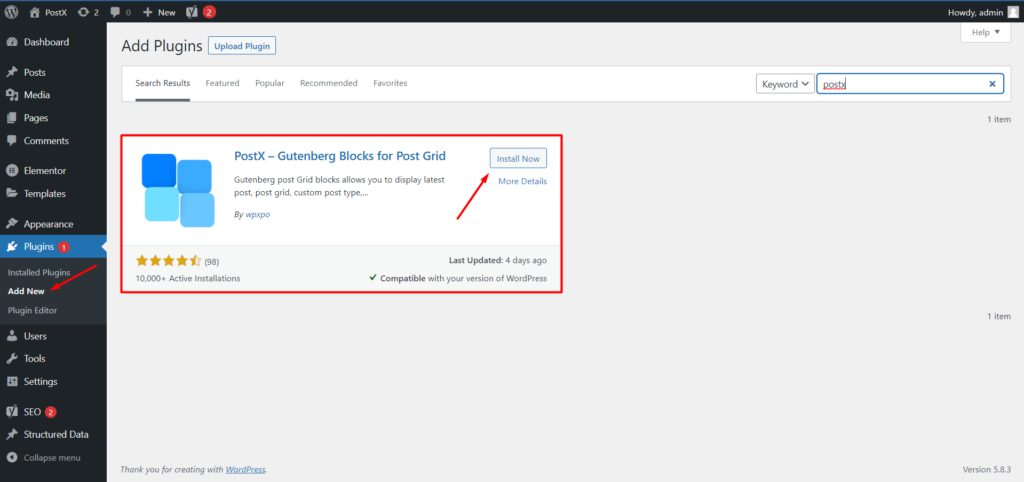
Task: Click the top "1 item" count text
Action: coord(999,120)
